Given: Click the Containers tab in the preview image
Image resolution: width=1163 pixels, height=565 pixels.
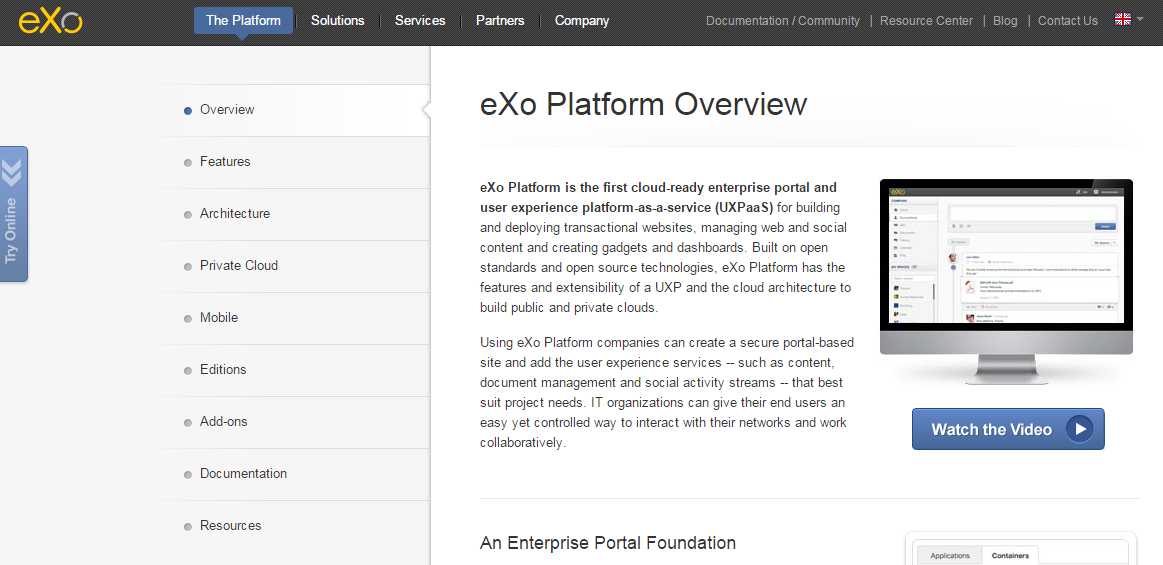Looking at the screenshot, I should tap(1009, 555).
